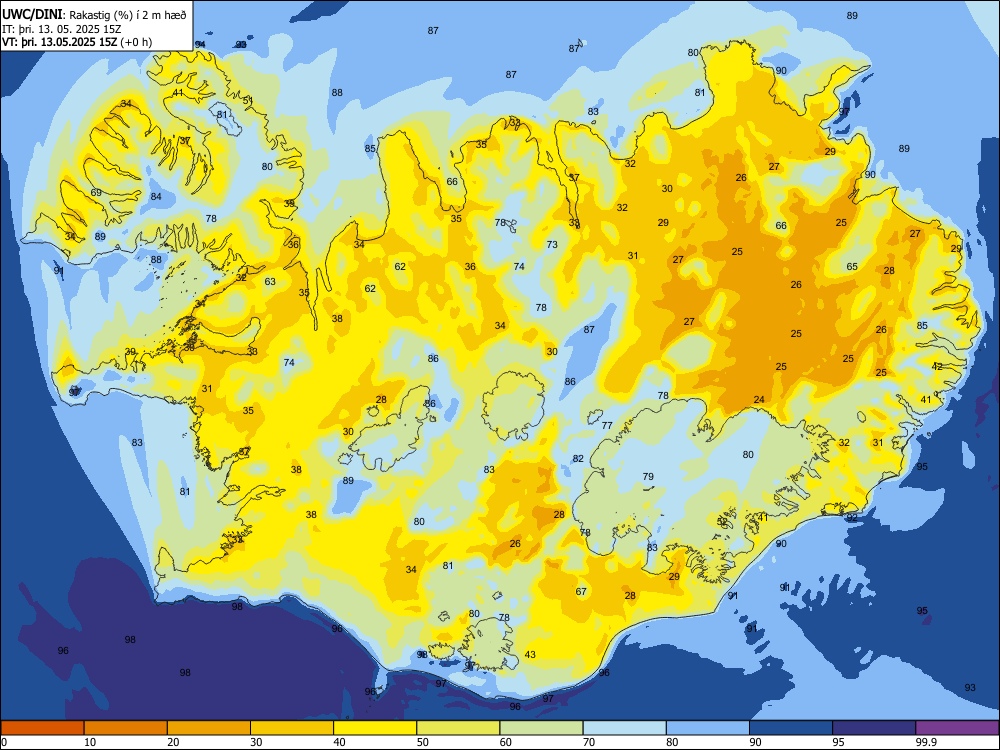
Task: Click the 10–20 orange legend swatch
Action: tap(126, 728)
